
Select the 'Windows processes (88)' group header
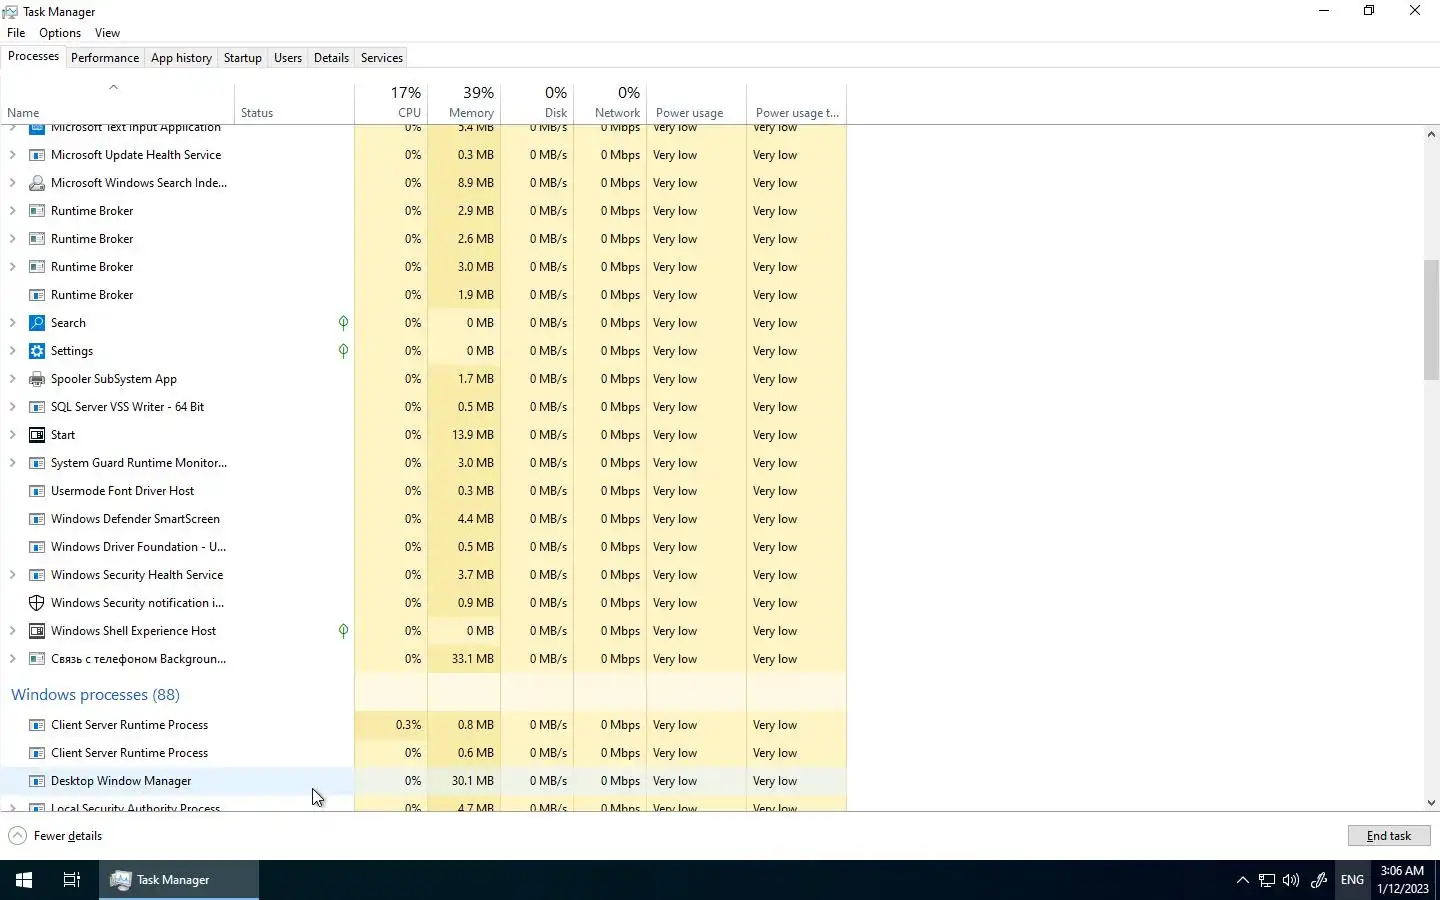point(95,695)
